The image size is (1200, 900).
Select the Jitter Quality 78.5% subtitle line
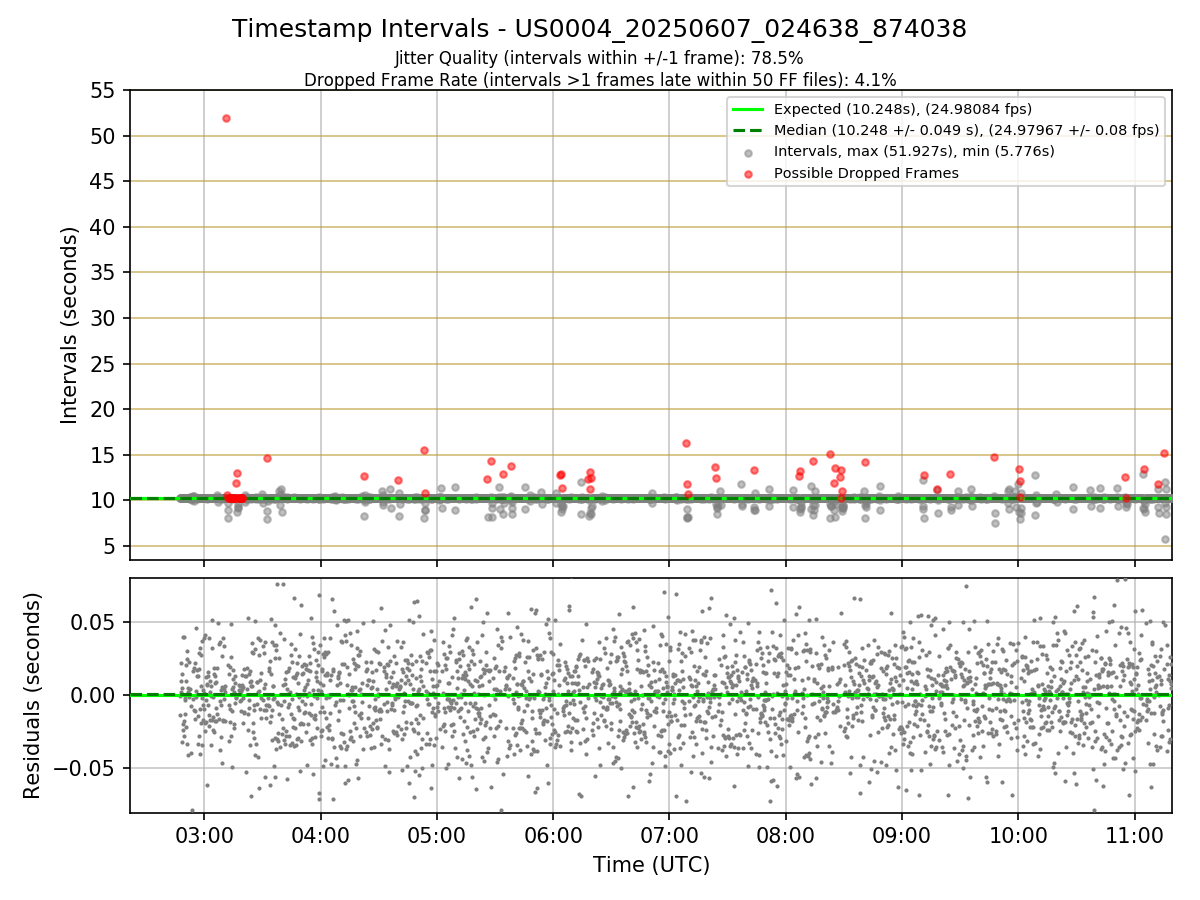[x=599, y=58]
